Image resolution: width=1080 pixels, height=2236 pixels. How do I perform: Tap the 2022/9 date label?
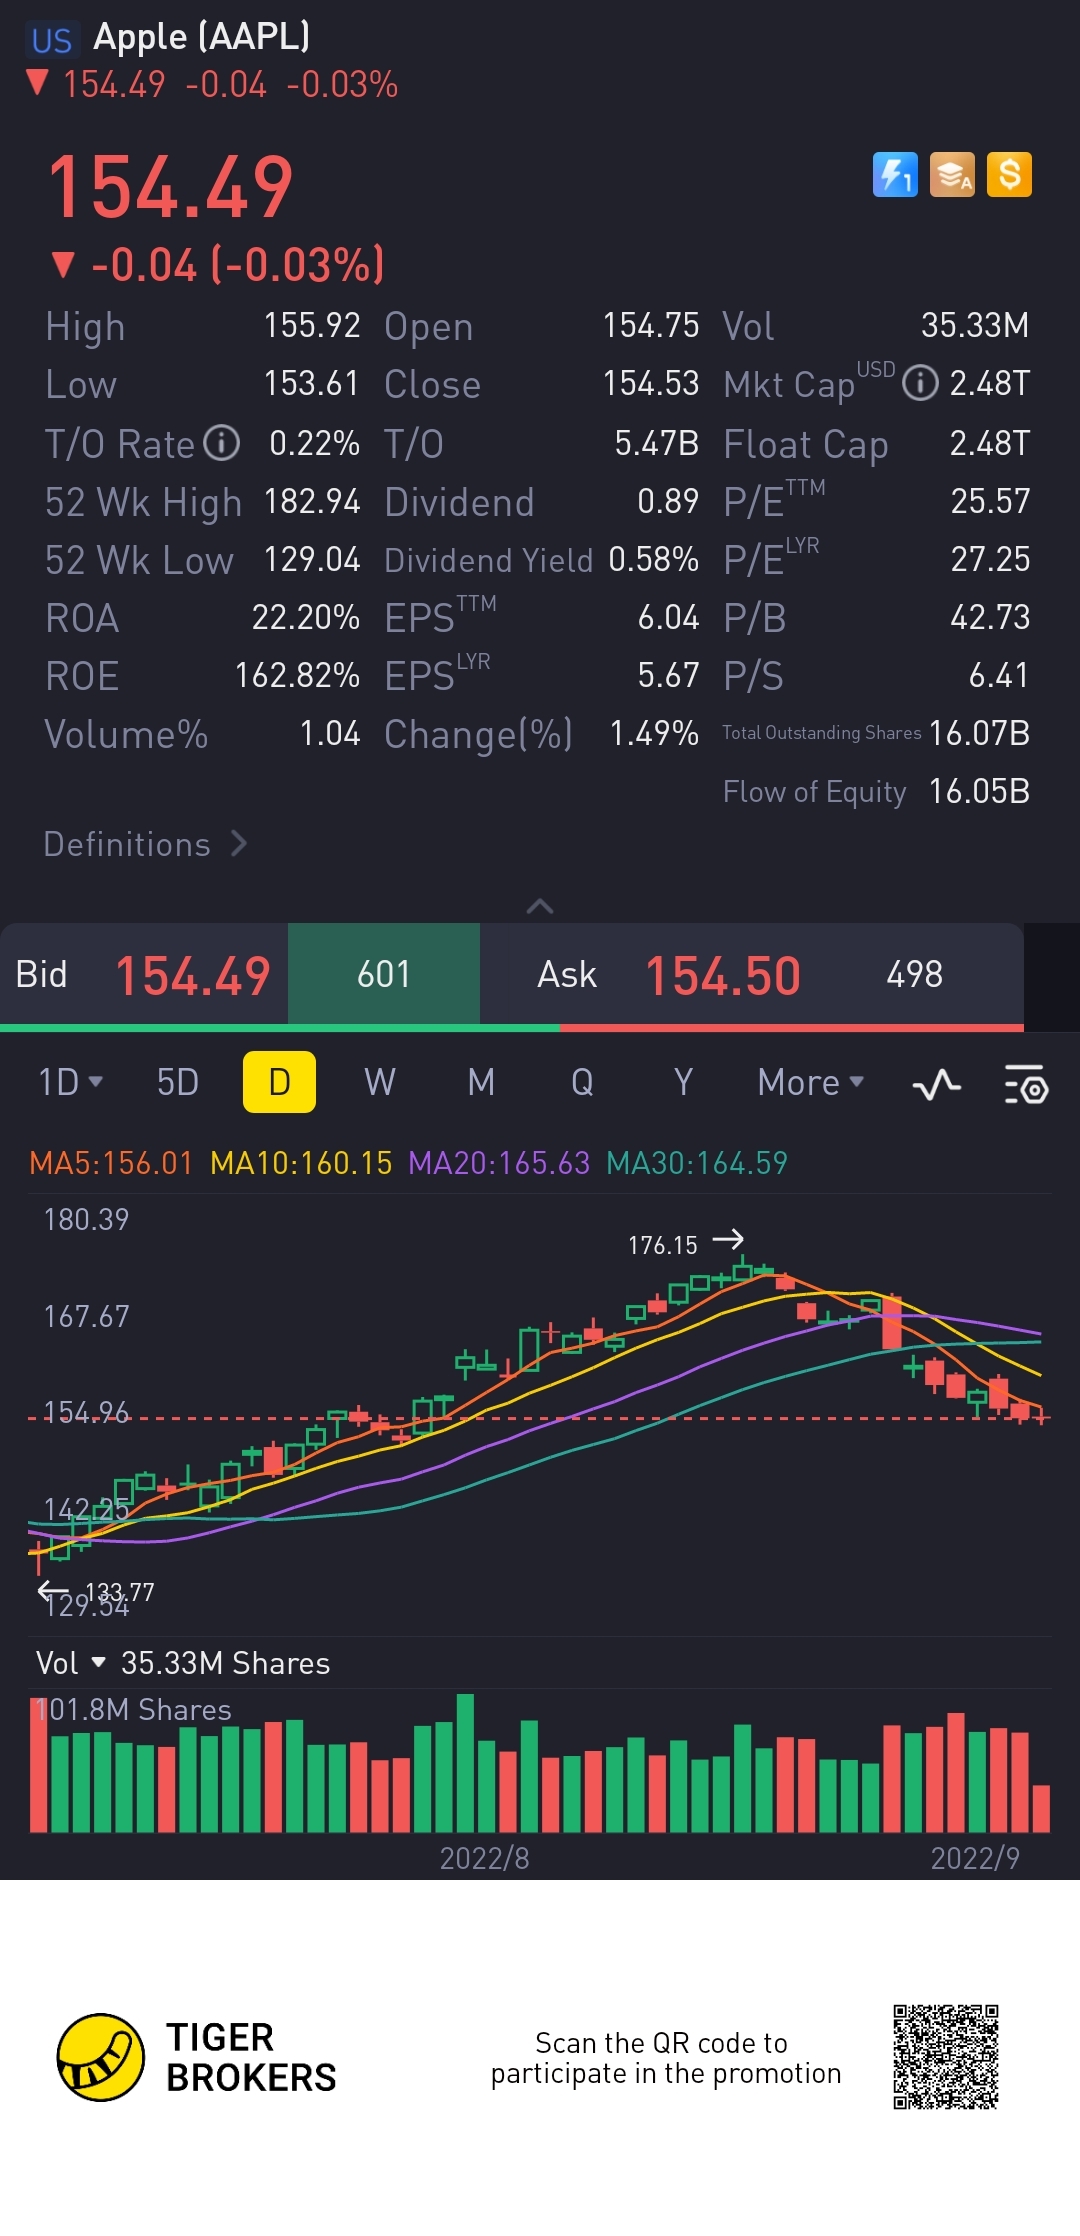pyautogui.click(x=975, y=1858)
